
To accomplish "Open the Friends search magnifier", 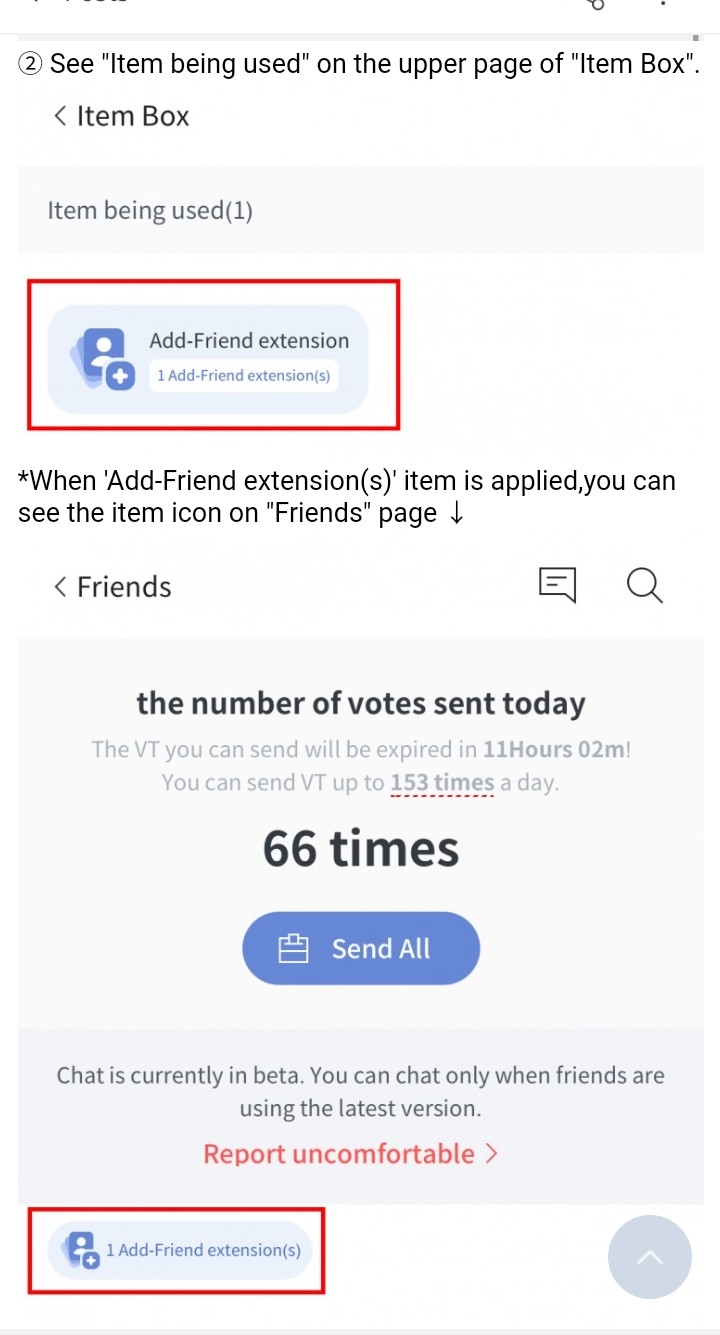I will [x=644, y=585].
